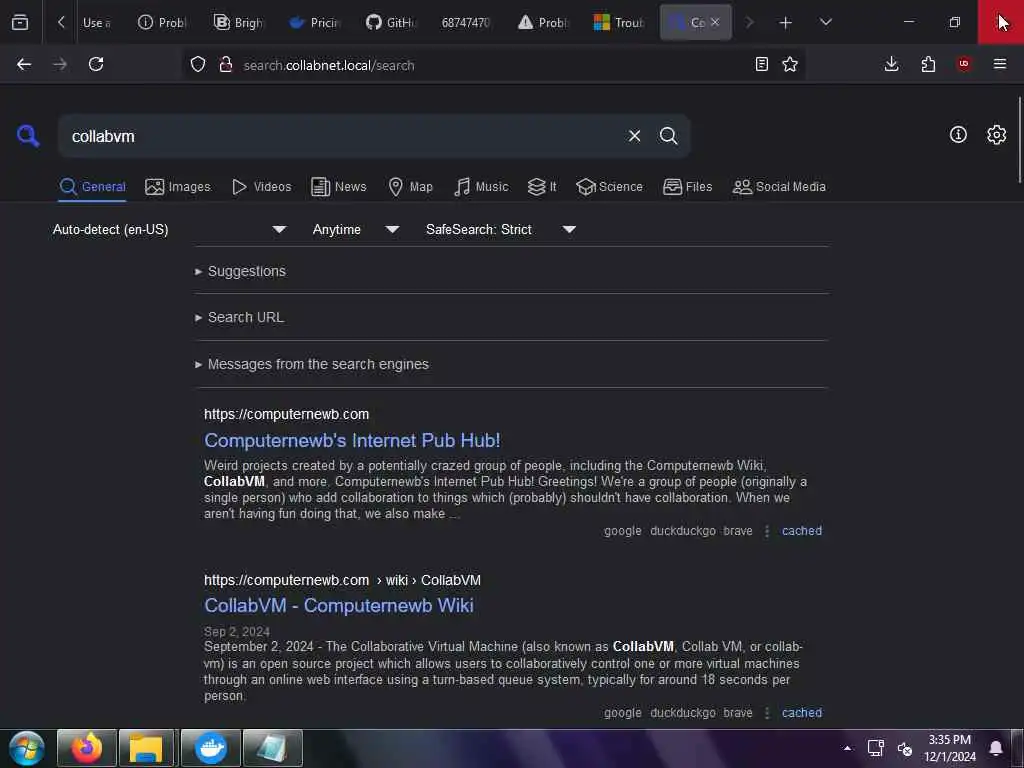Toggle reader view icon

(x=761, y=64)
